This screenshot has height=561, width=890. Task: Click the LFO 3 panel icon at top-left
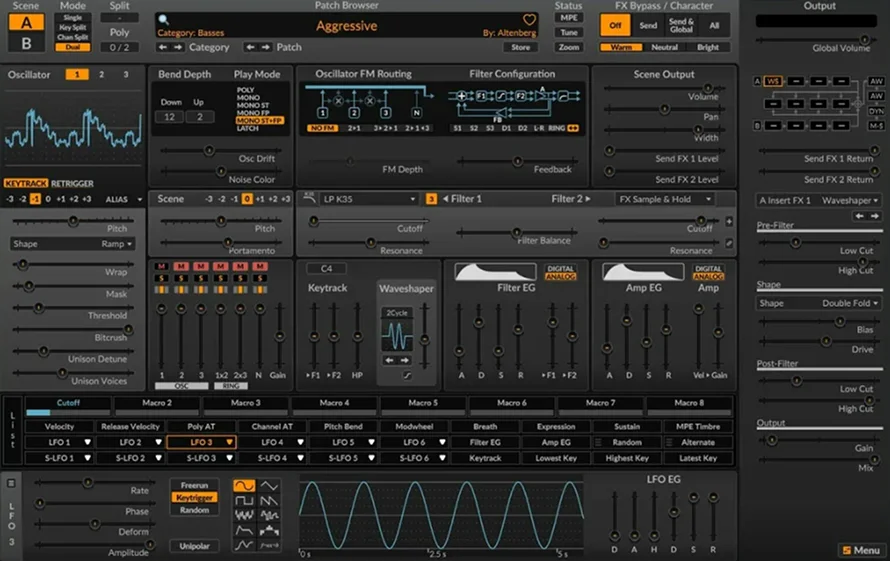coord(12,483)
